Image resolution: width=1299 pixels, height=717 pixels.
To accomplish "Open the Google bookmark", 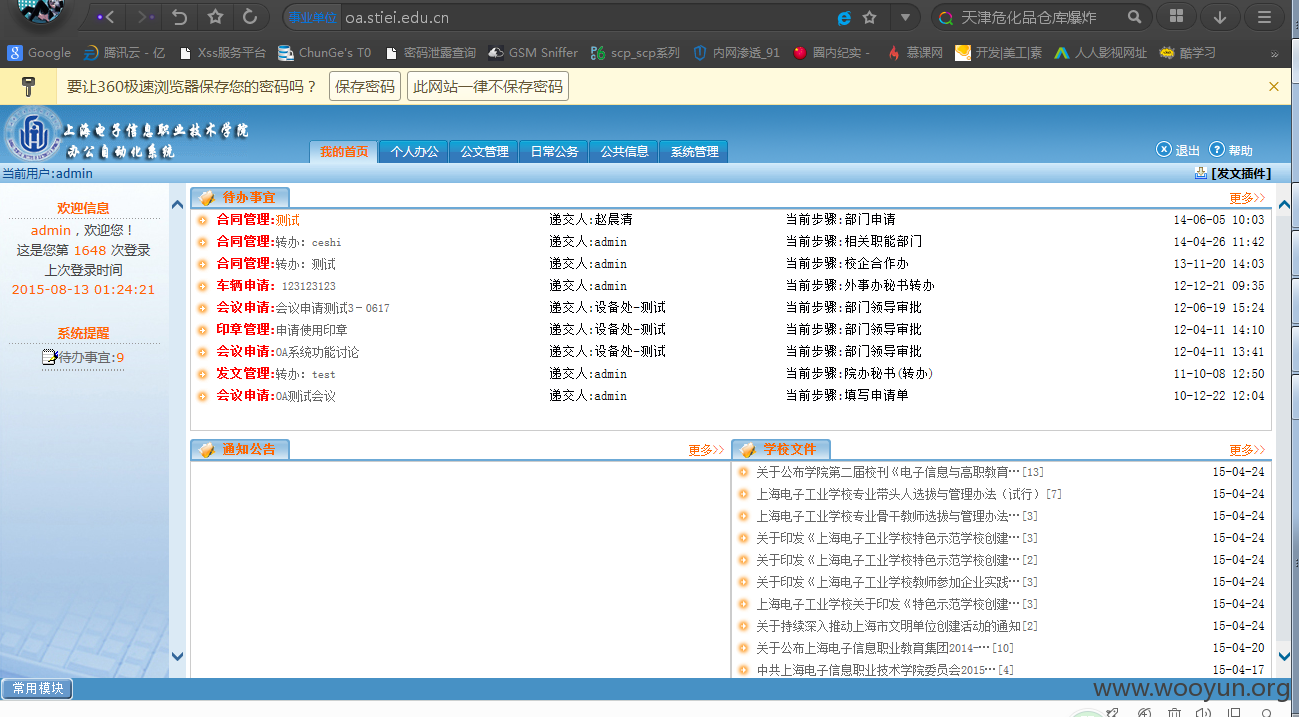I will (x=40, y=53).
